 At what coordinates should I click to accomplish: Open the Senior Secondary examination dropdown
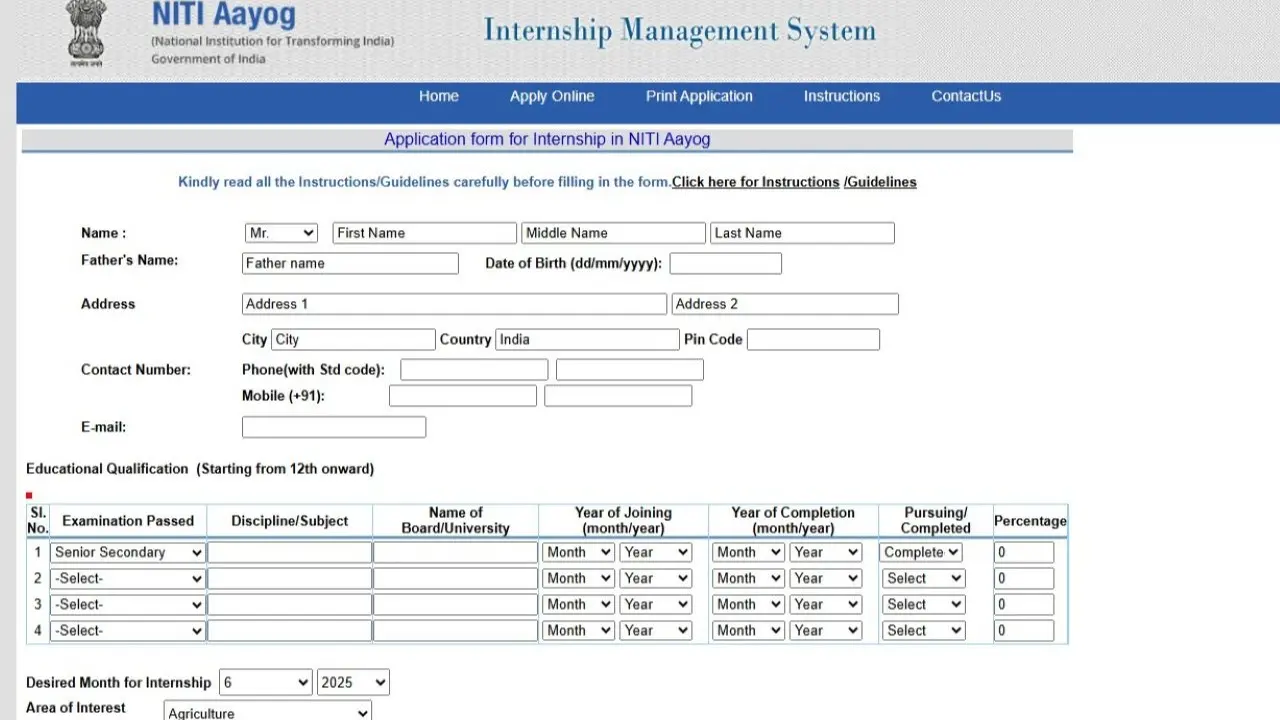pos(128,552)
